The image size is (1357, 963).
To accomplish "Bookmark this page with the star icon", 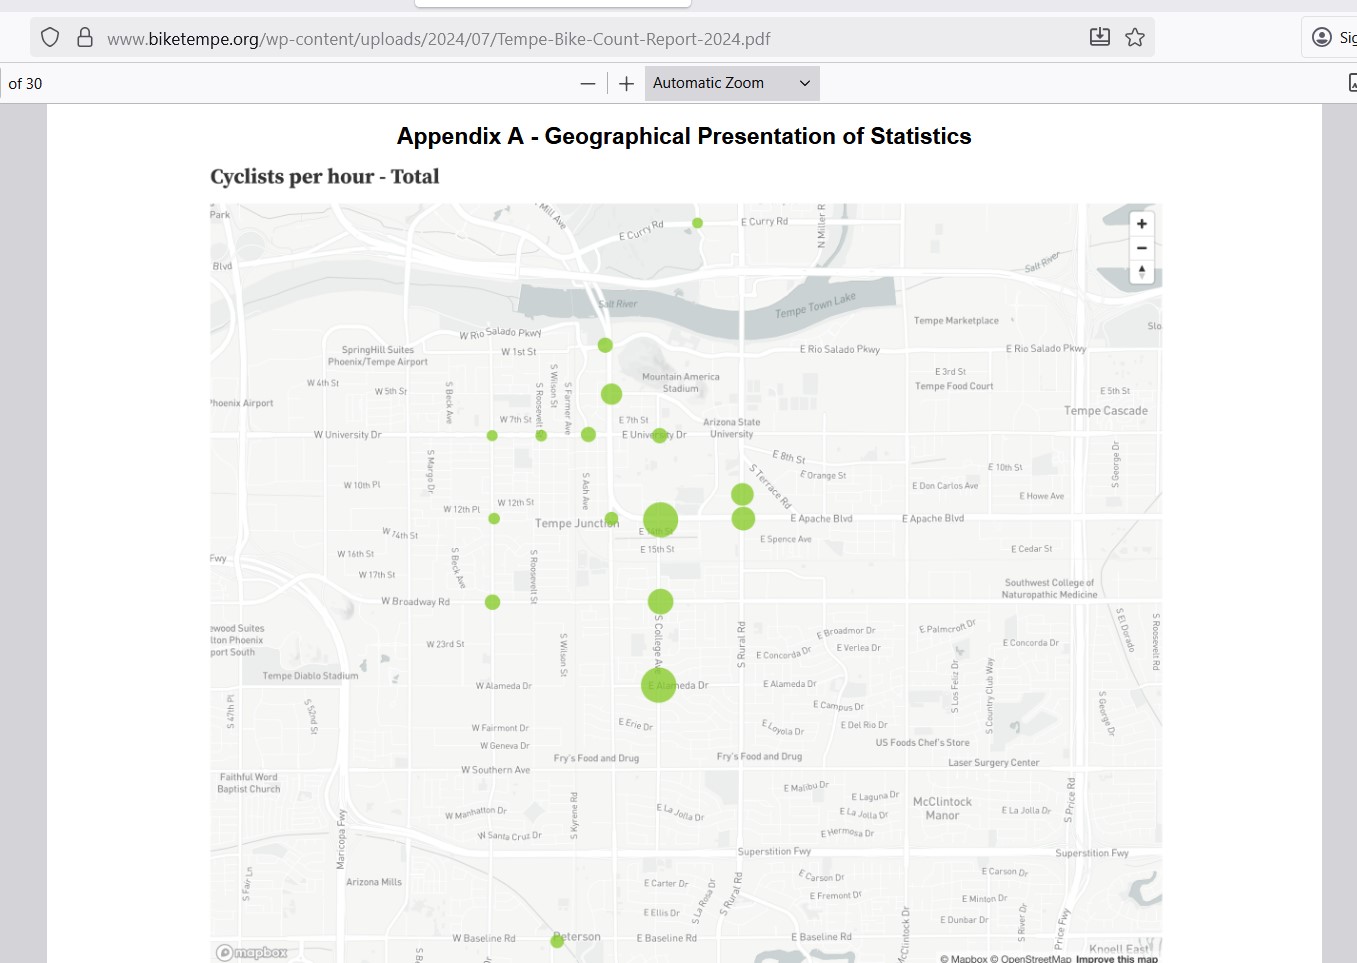I will click(1134, 38).
